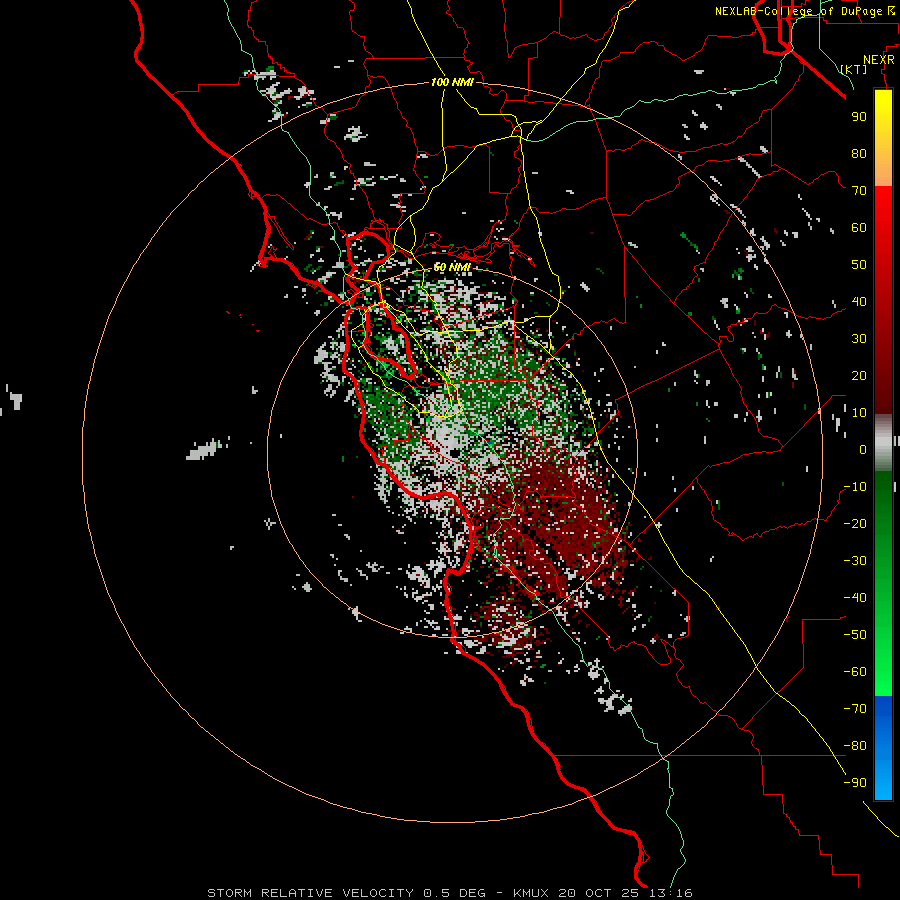Click the positive 10 value on the scale
This screenshot has height=900, width=900.
[x=859, y=413]
